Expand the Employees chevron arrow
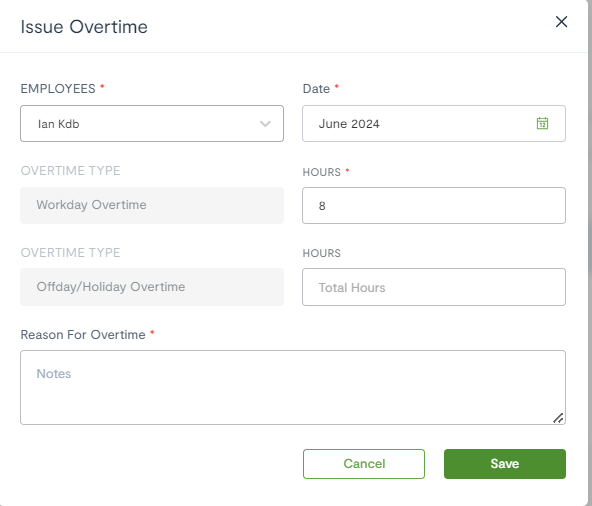This screenshot has width=592, height=506. (x=265, y=124)
